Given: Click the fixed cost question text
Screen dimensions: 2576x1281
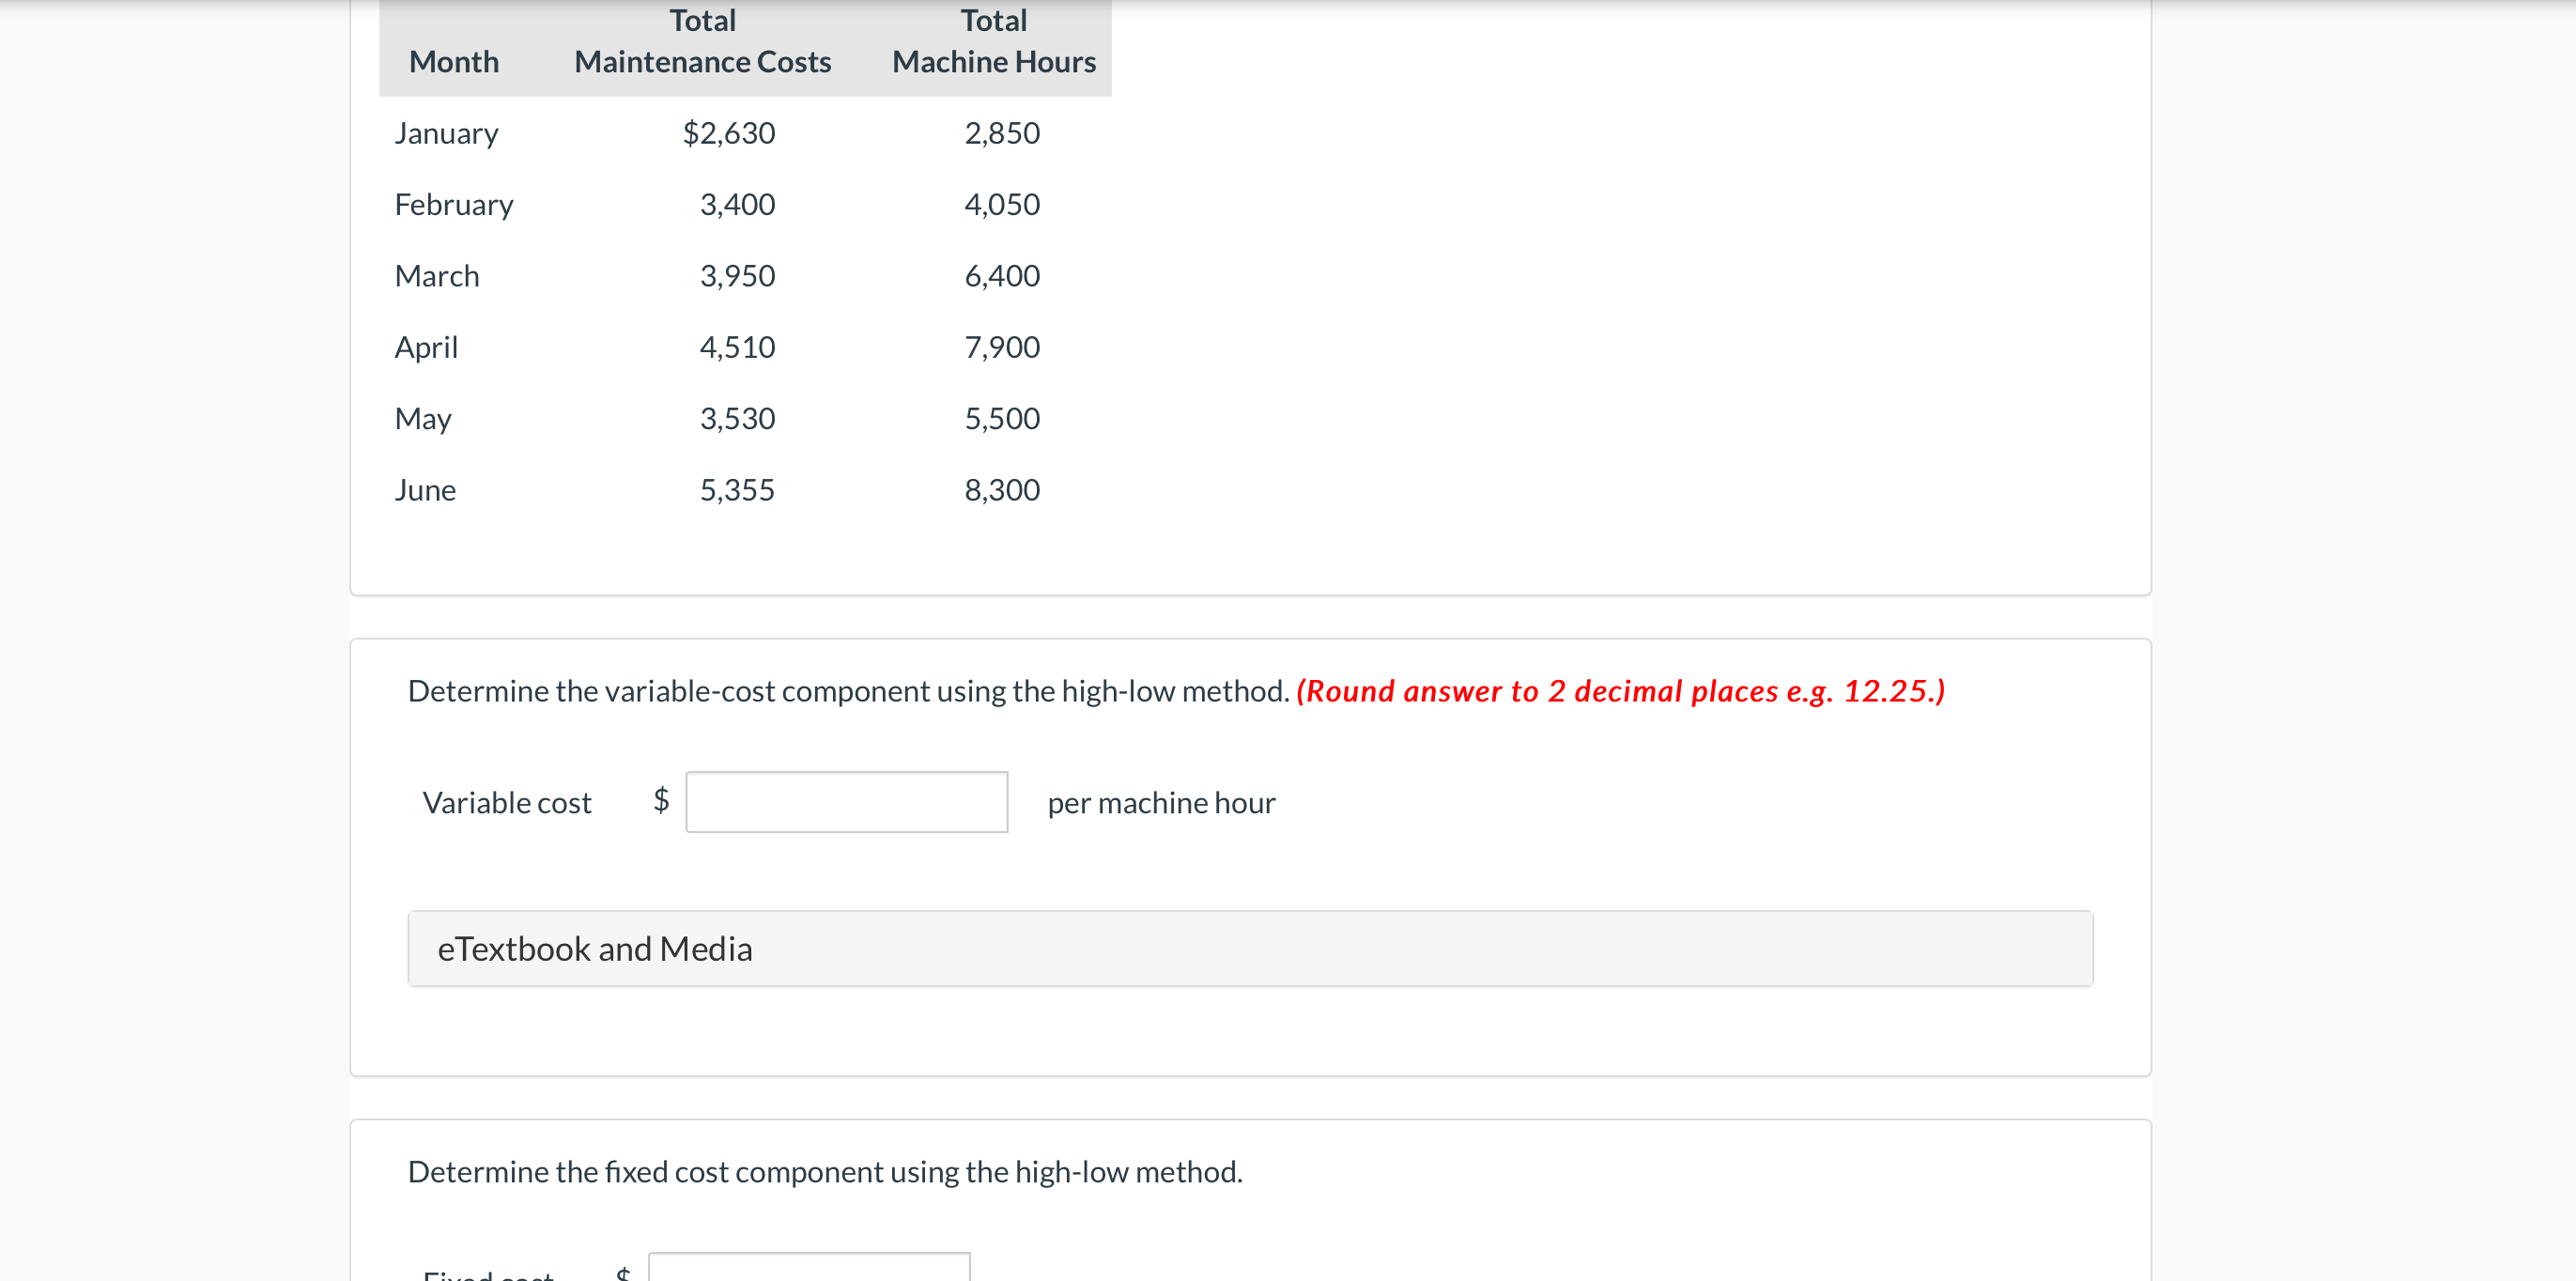Looking at the screenshot, I should (x=825, y=1171).
